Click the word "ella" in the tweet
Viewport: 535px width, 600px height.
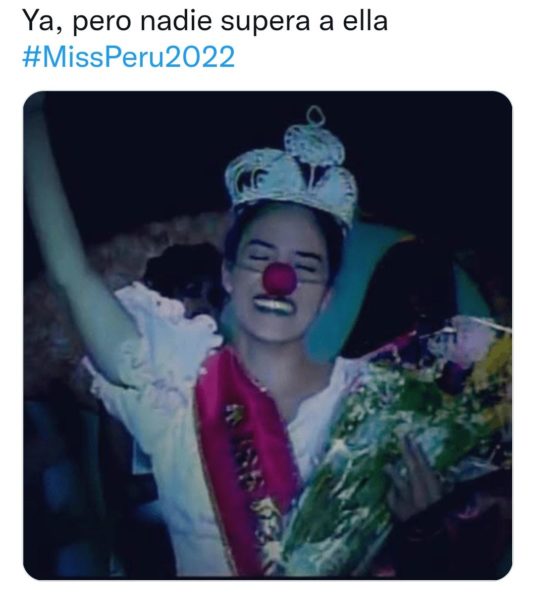pos(365,21)
